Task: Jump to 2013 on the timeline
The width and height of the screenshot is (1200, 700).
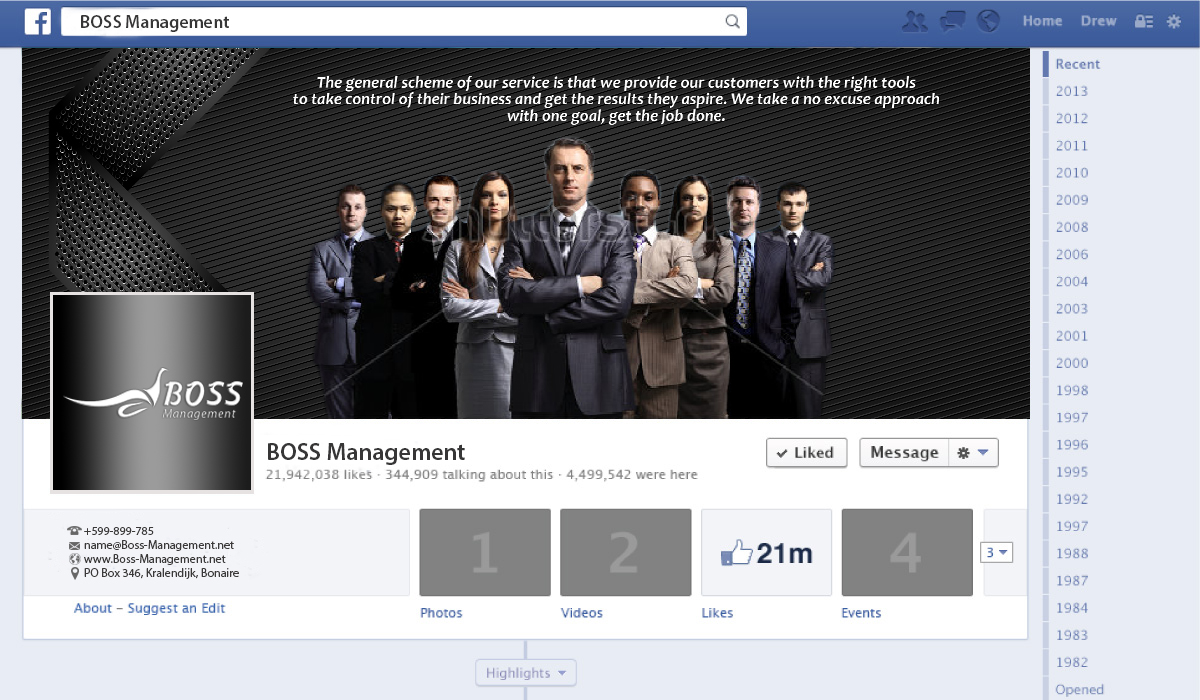Action: (x=1072, y=91)
